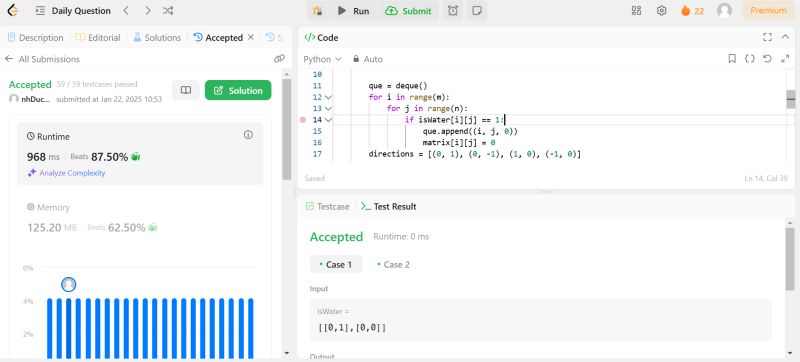Open settings gear icon
This screenshot has width=800, height=362.
pos(661,11)
